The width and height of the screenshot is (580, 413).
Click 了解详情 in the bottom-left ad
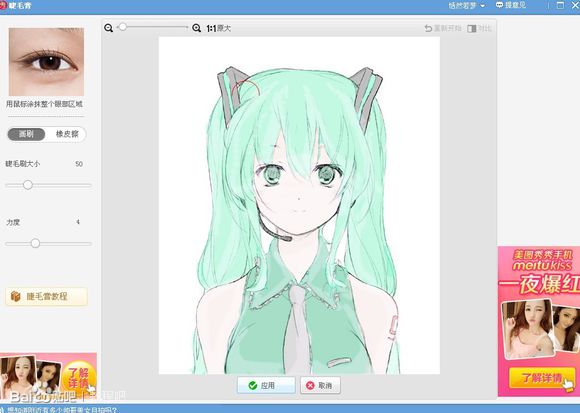point(78,377)
